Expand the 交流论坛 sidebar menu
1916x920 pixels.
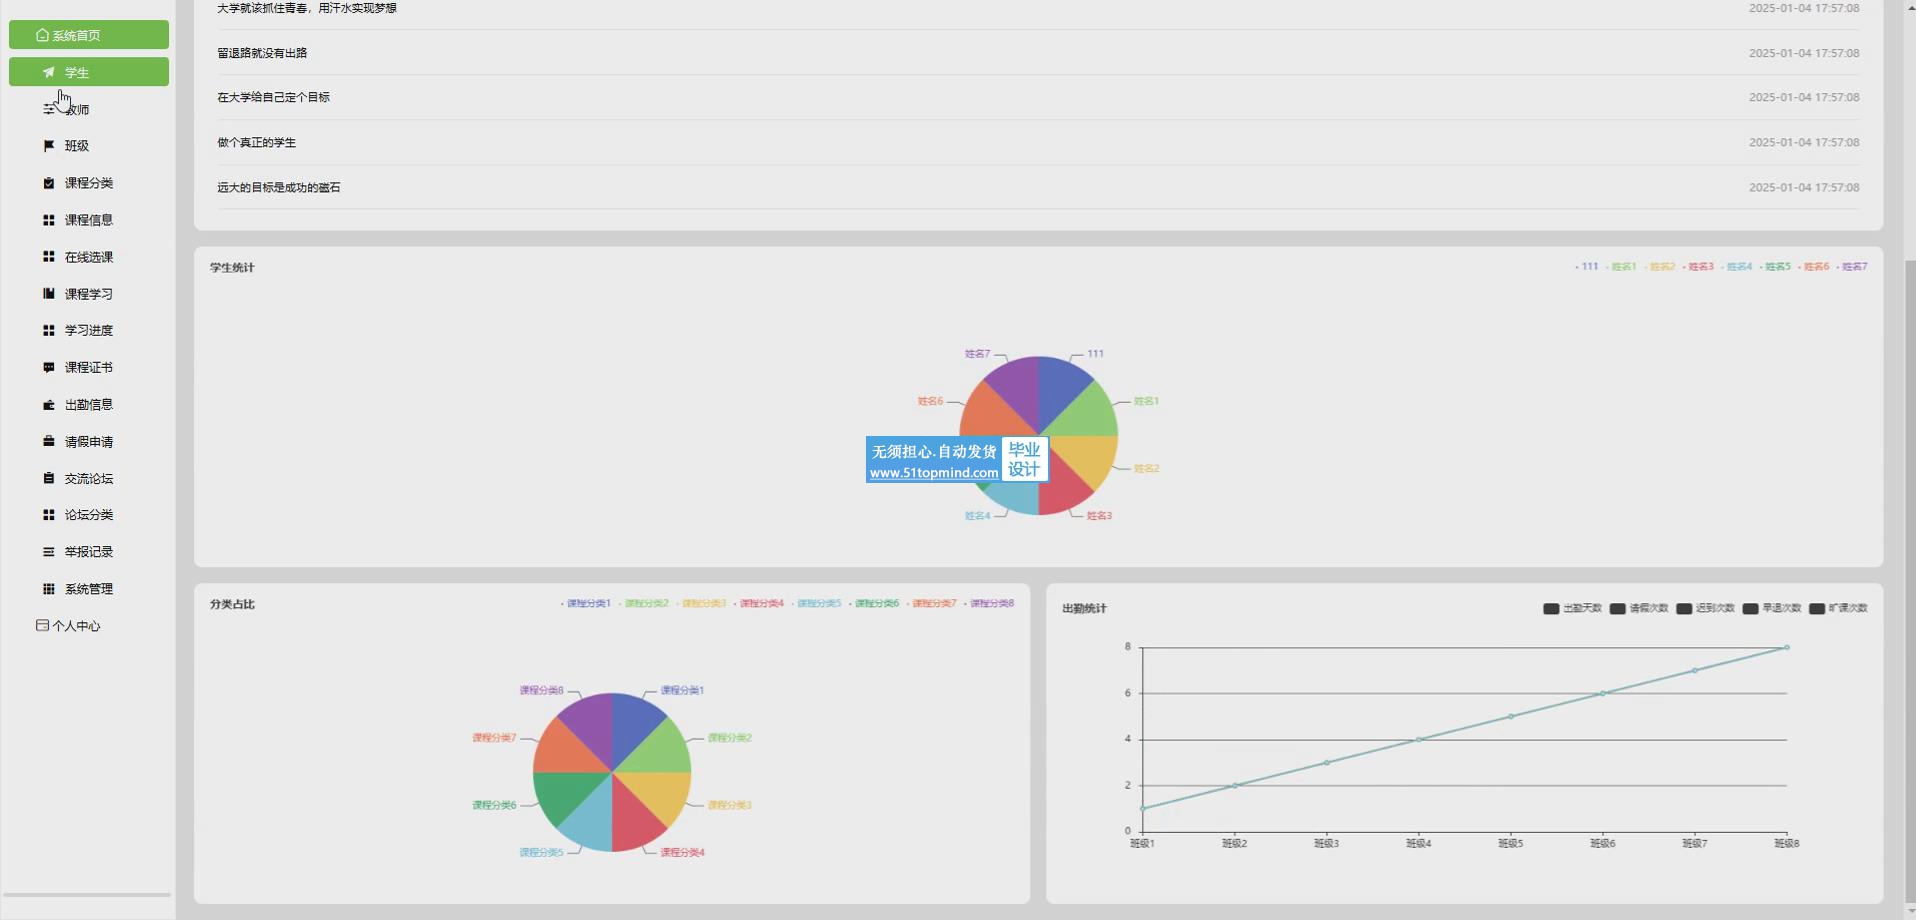[x=88, y=479]
